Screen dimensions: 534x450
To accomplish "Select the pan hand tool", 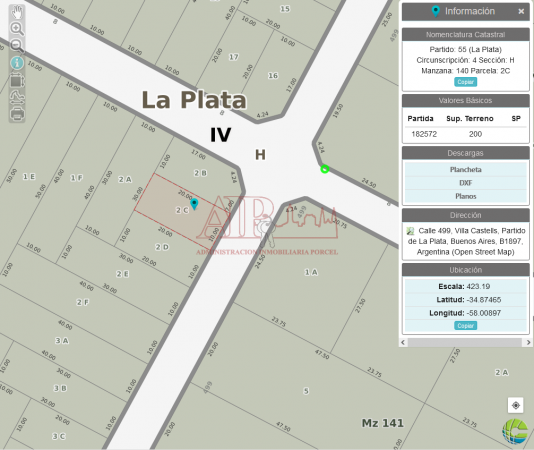I will pyautogui.click(x=17, y=12).
